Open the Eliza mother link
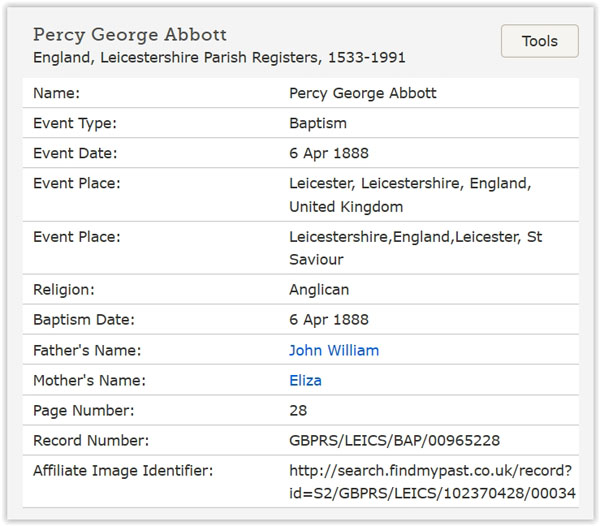 click(x=305, y=380)
